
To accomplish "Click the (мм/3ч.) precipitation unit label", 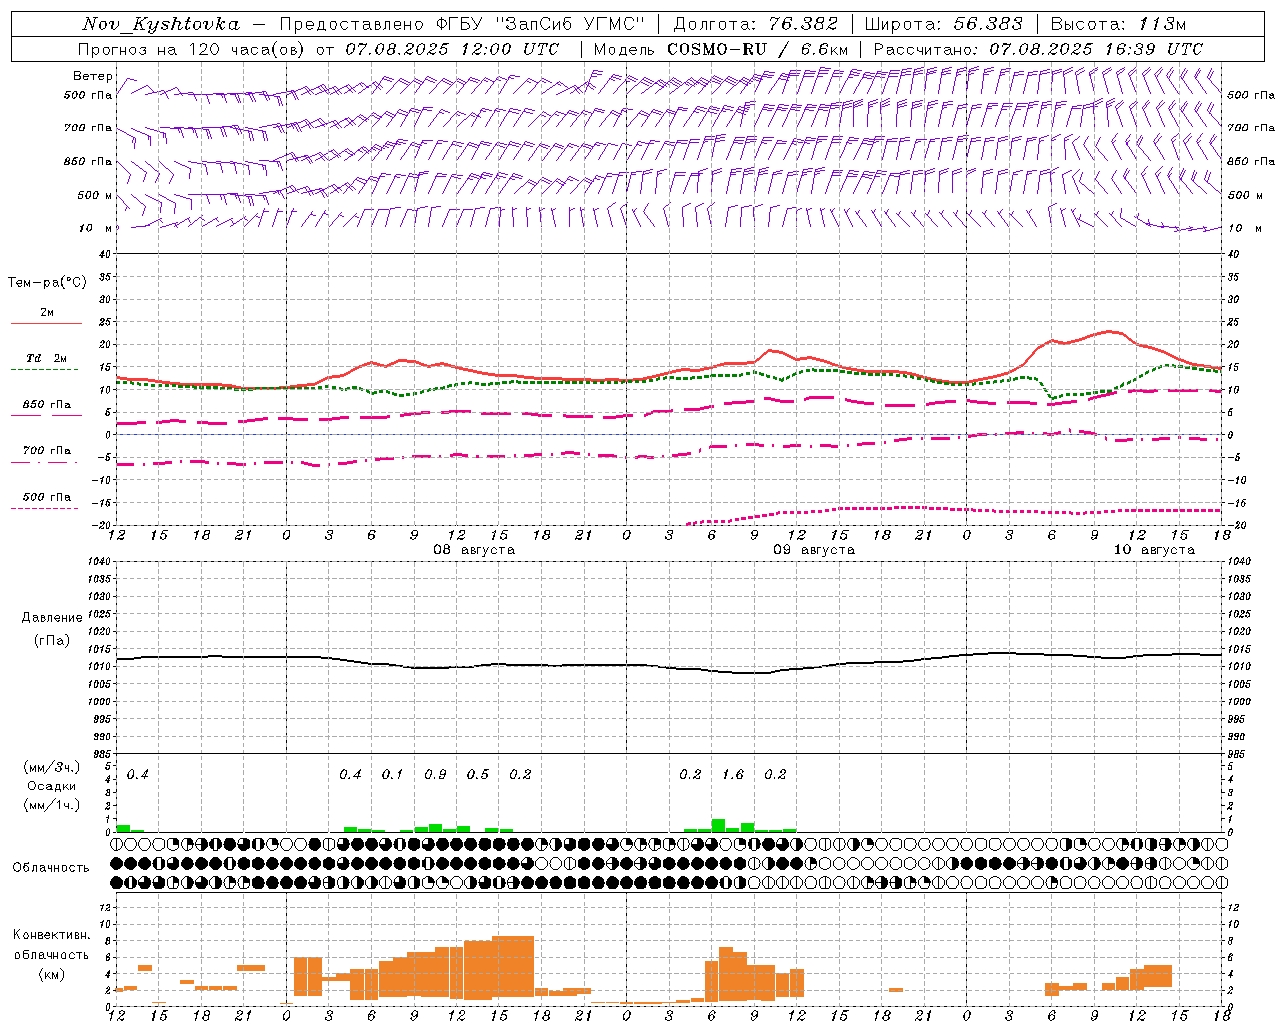I will click(52, 768).
